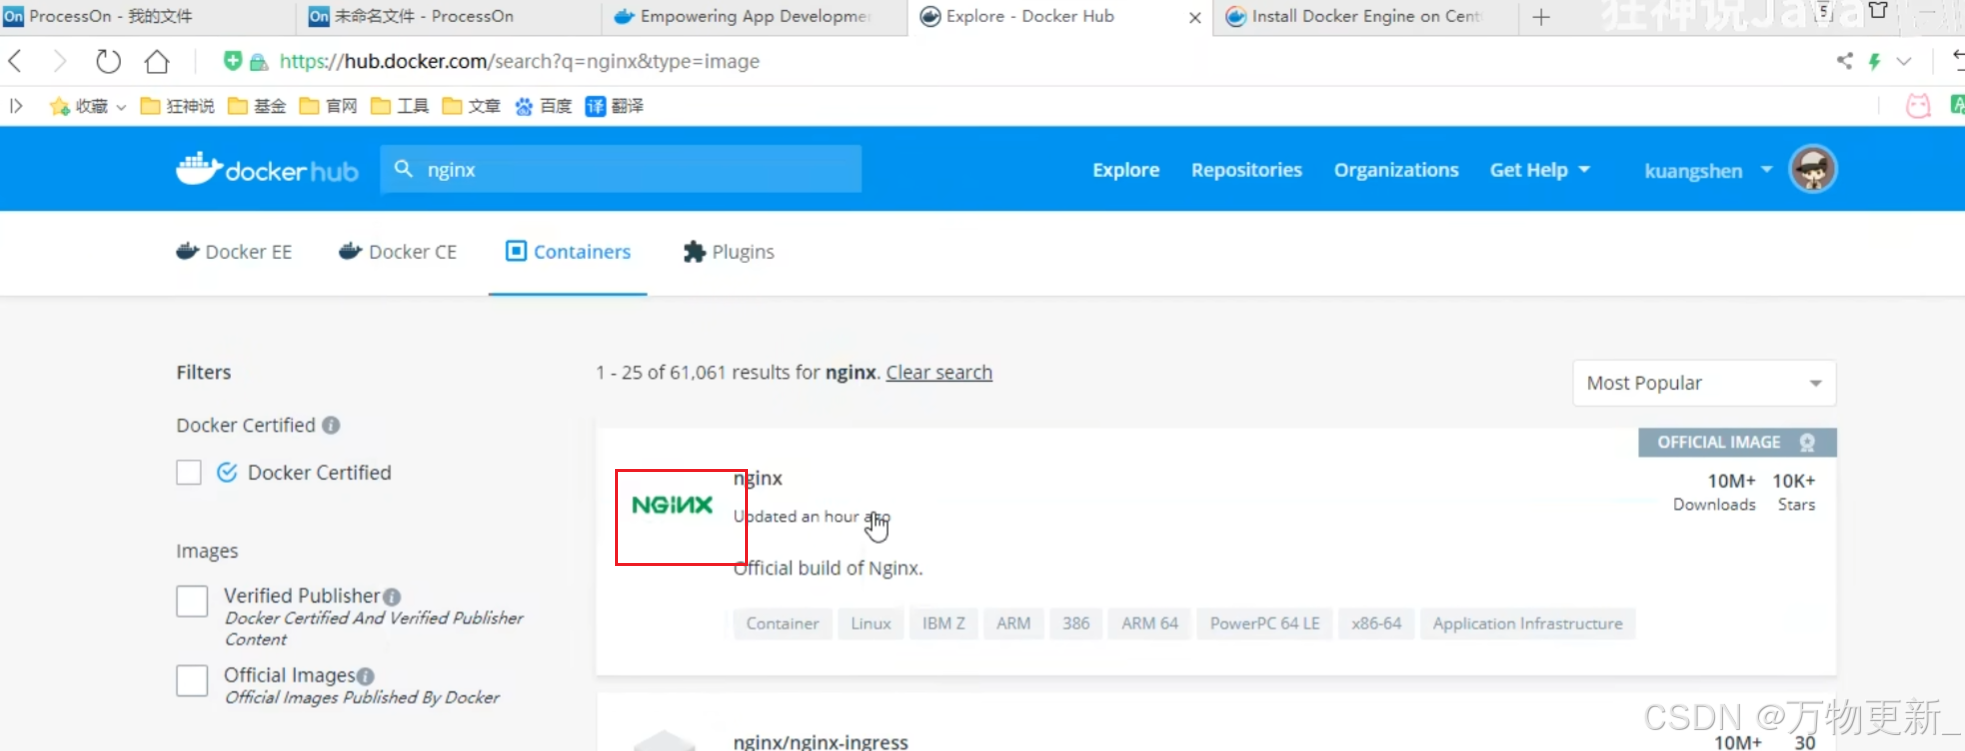This screenshot has width=1965, height=751.
Task: Expand the address bar chevron dropdown
Action: (x=1904, y=61)
